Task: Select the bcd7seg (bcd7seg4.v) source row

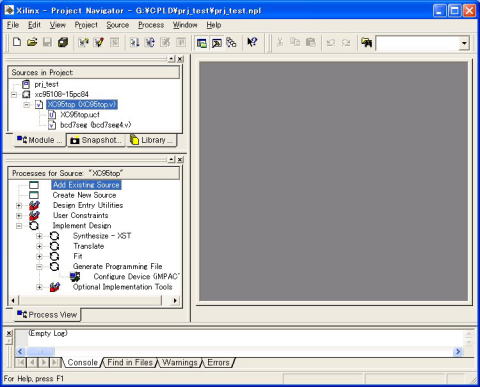Action: pos(96,125)
